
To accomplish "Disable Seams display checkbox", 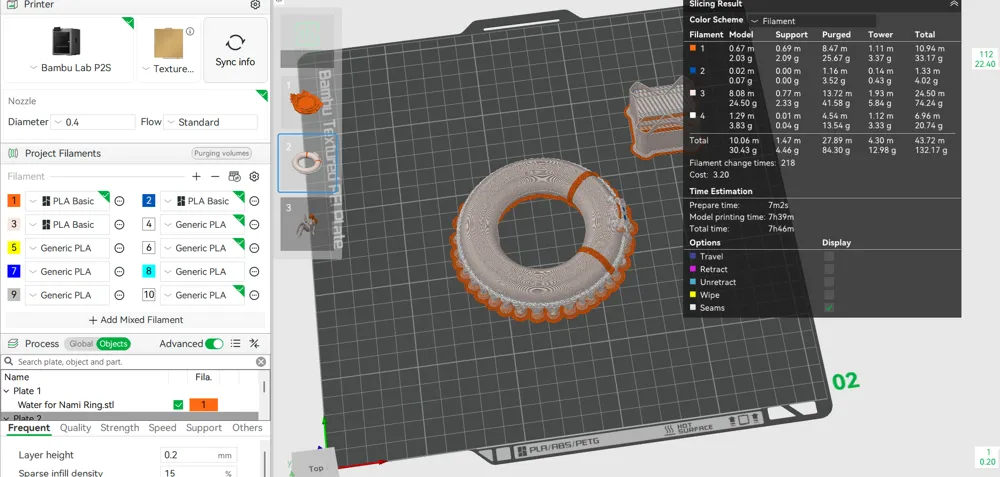I will point(828,307).
